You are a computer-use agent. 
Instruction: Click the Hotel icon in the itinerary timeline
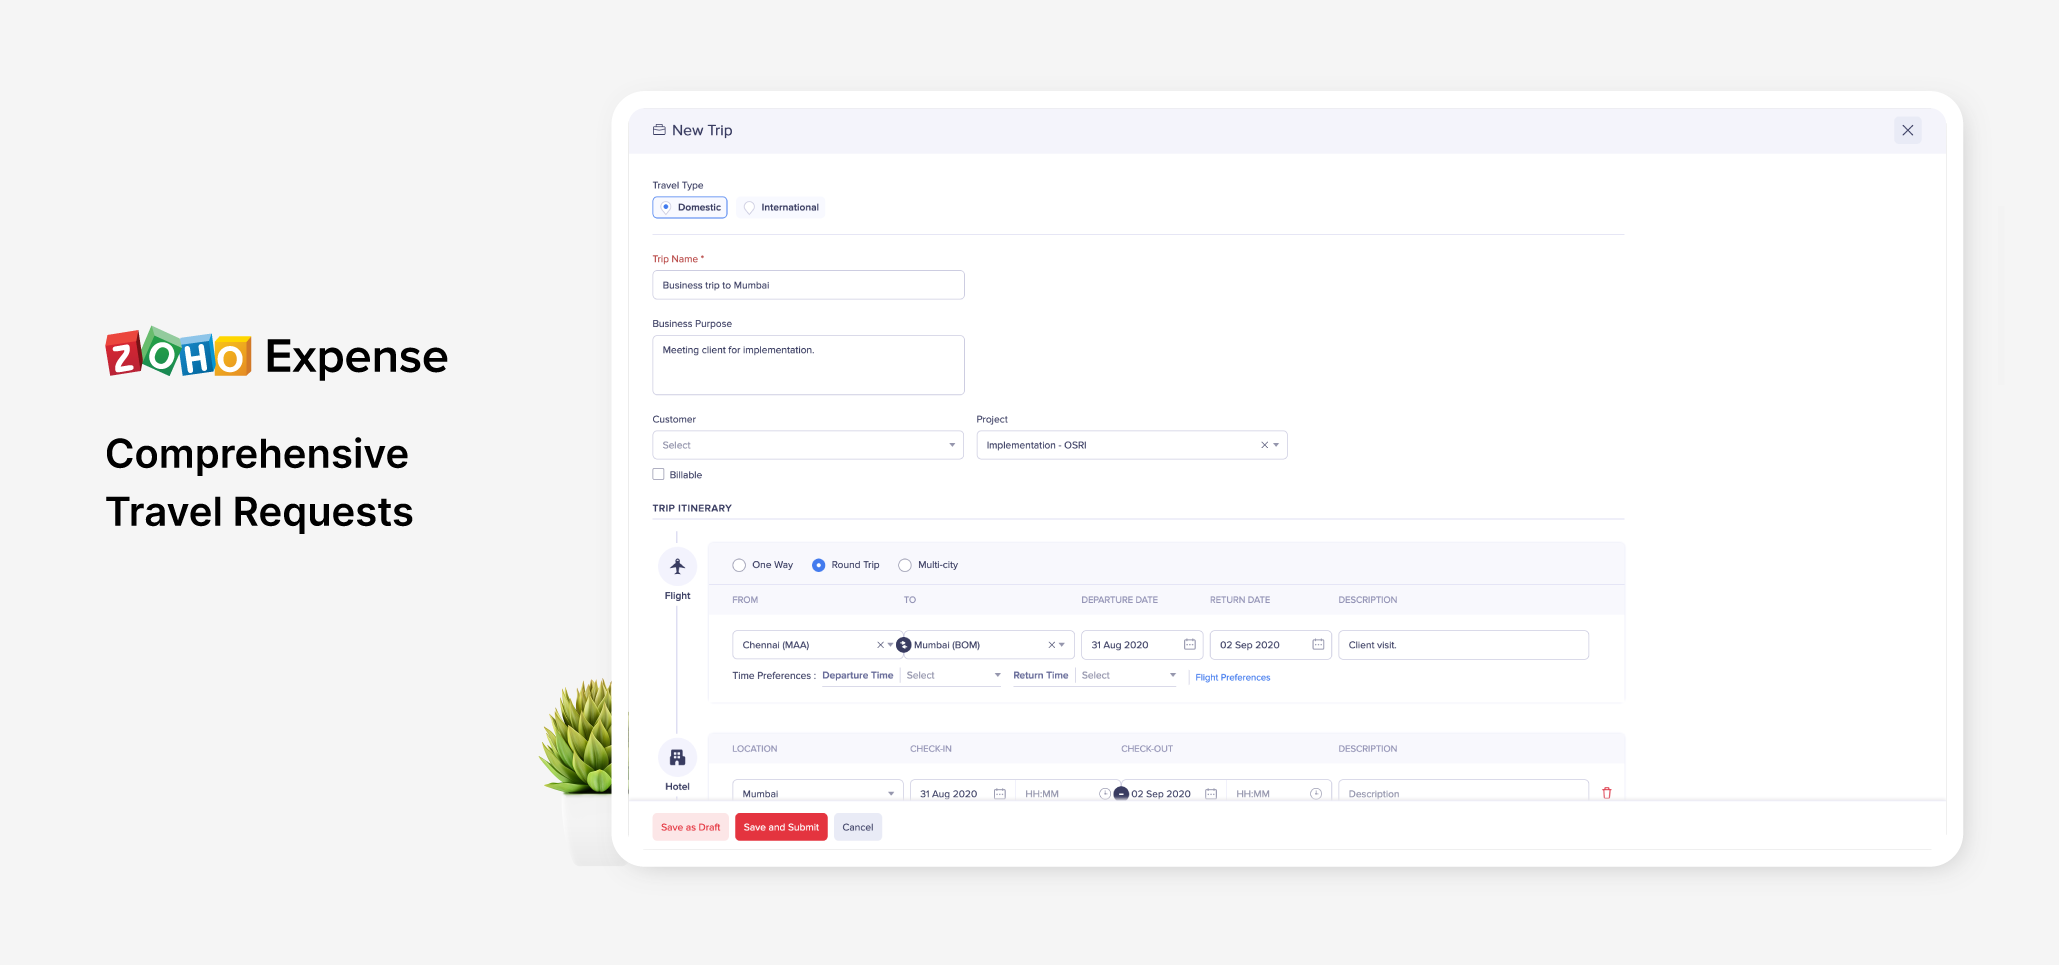point(677,756)
